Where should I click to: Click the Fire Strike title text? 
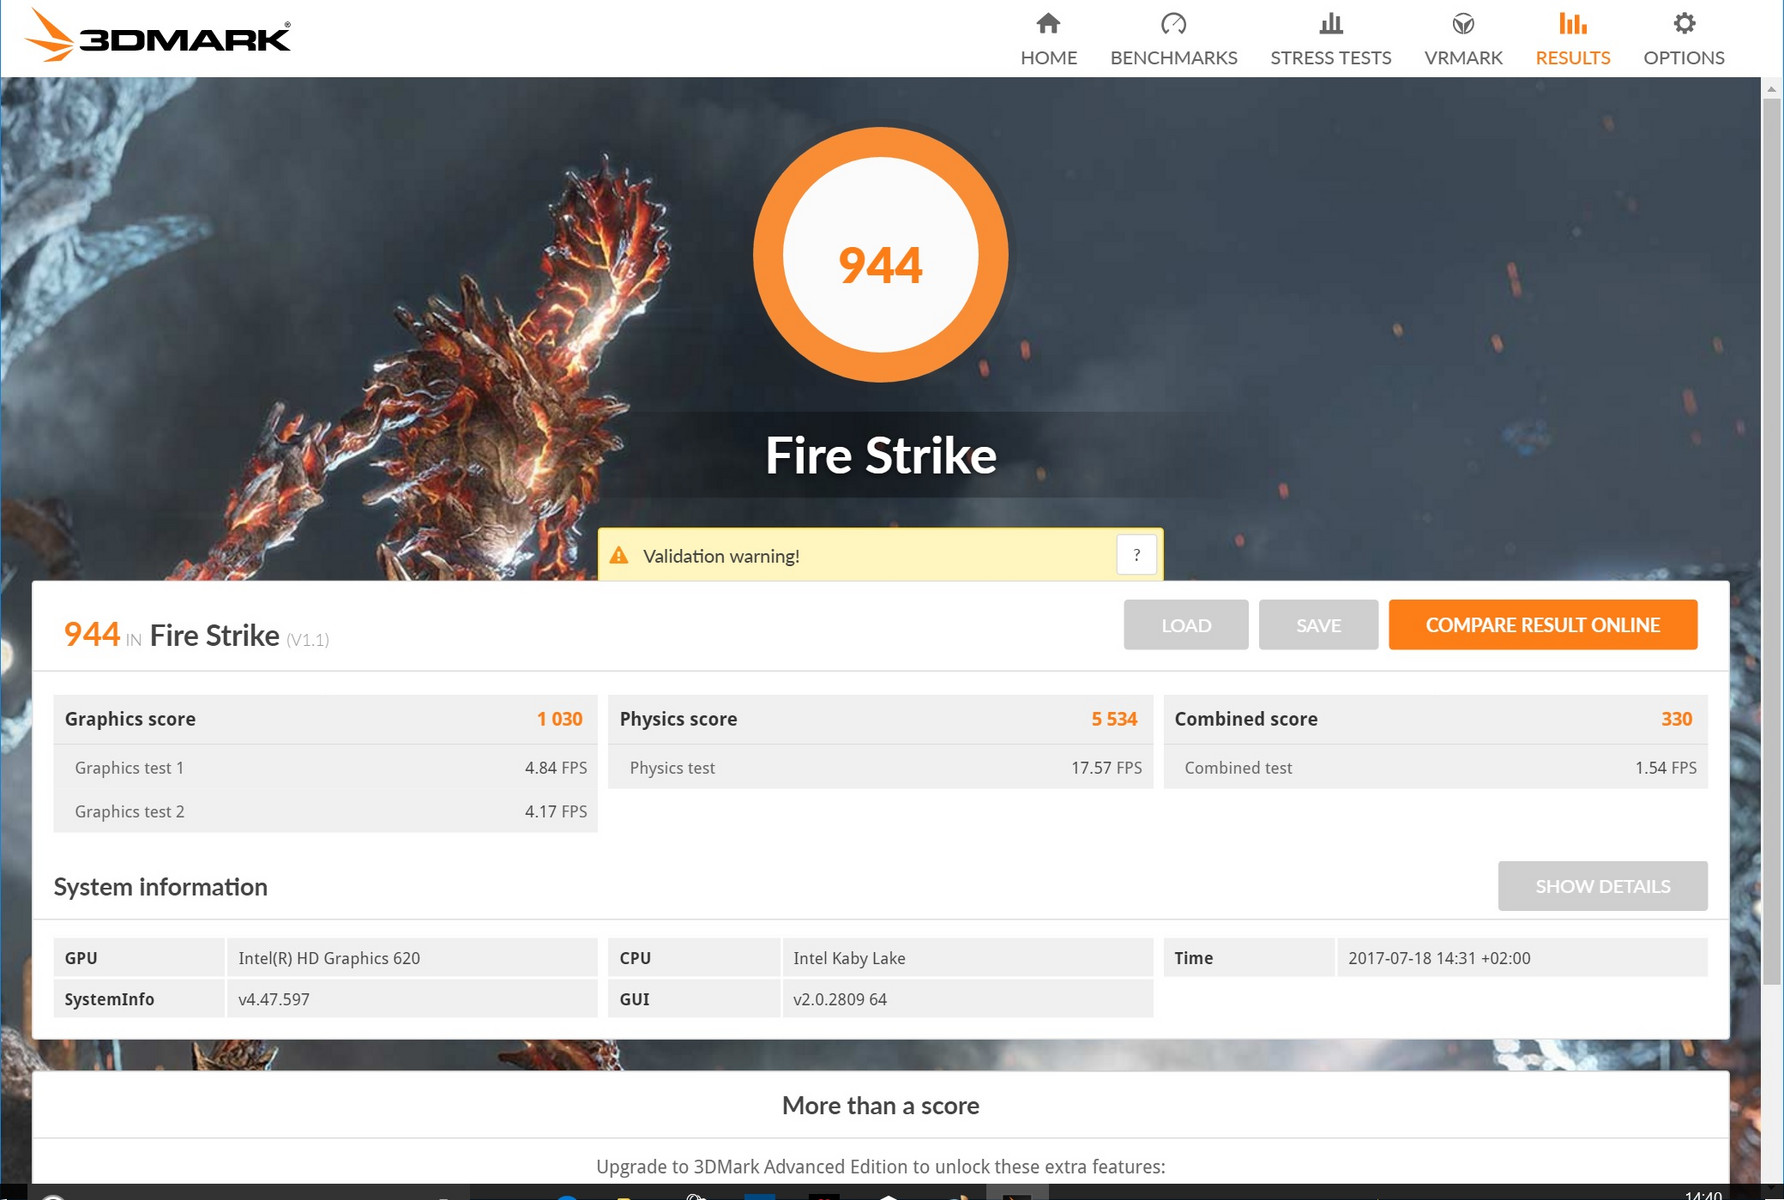pos(880,456)
